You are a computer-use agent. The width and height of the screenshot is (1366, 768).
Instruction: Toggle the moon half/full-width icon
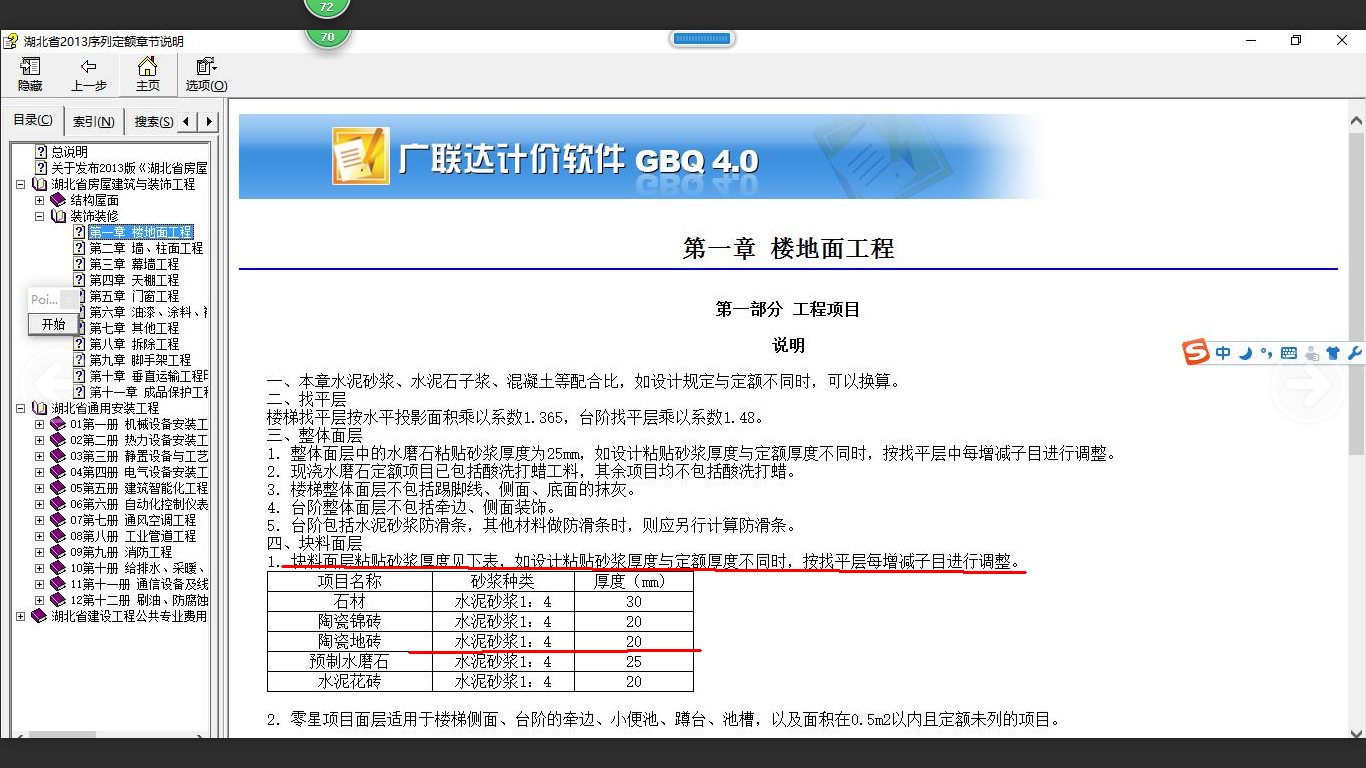click(x=1246, y=353)
